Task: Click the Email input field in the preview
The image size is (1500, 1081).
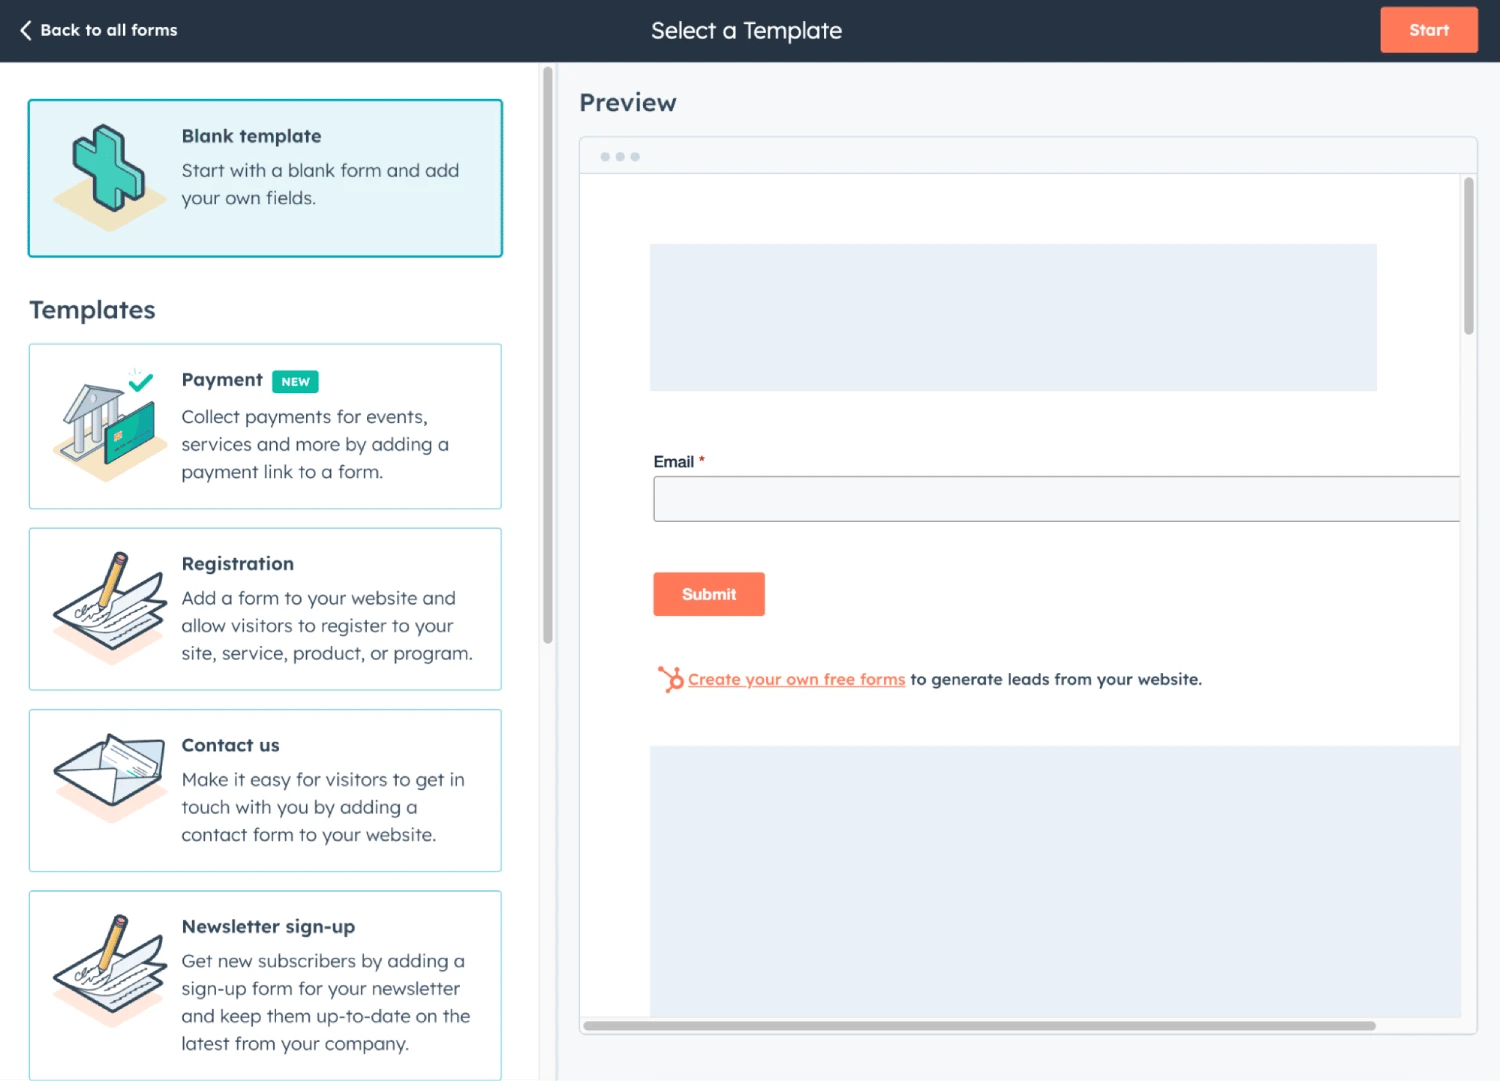Action: pos(1055,498)
